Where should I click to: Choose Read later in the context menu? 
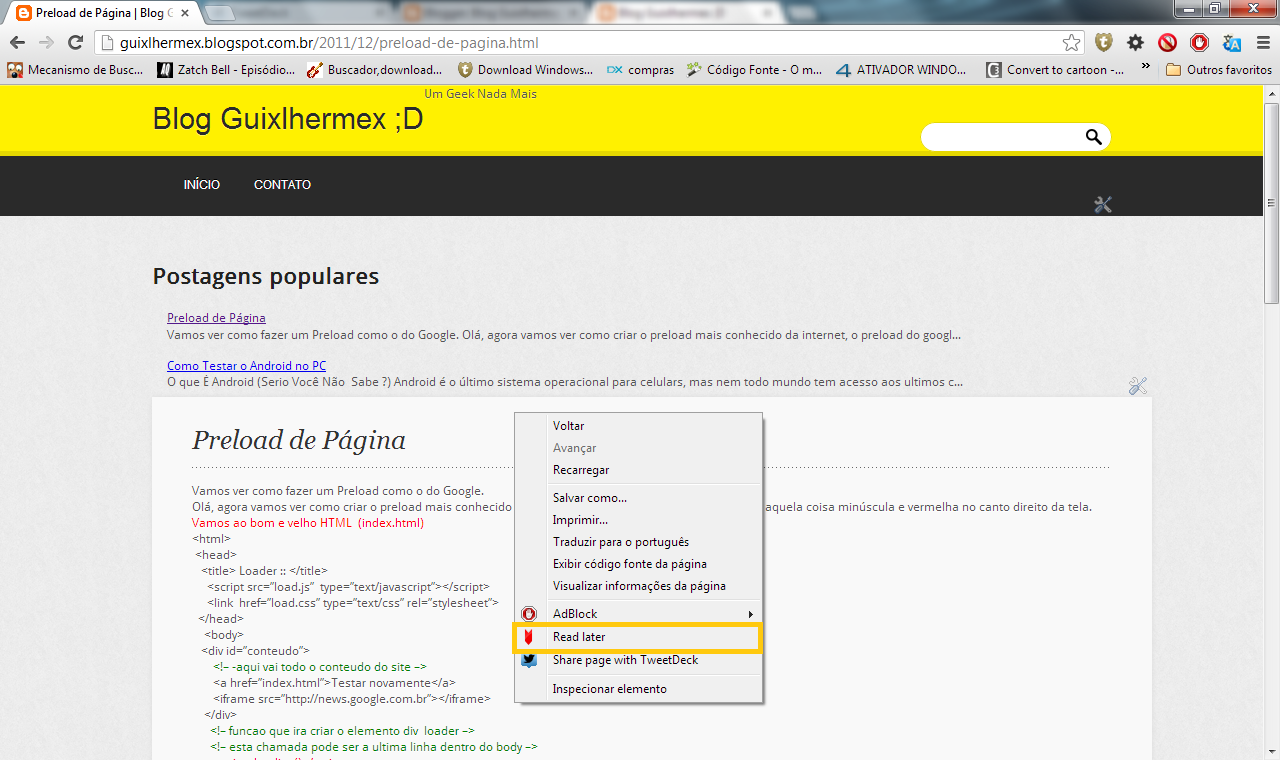pos(638,637)
